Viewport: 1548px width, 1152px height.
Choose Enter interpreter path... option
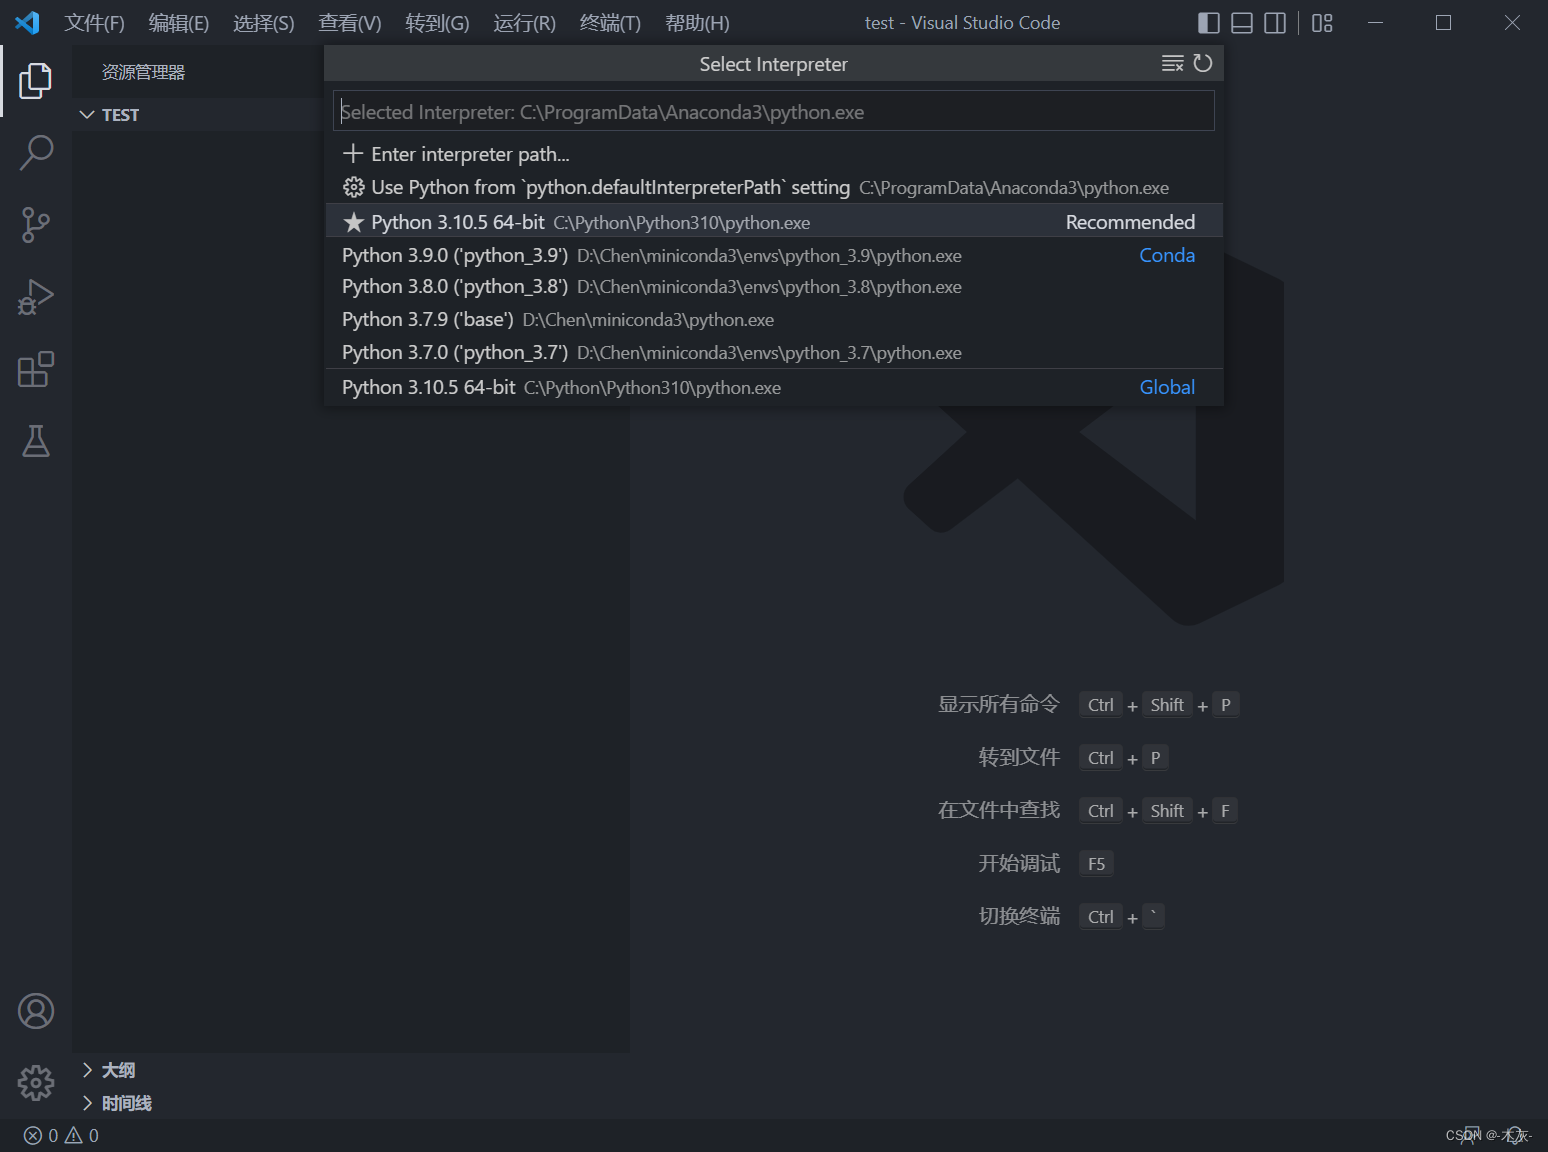(x=773, y=154)
